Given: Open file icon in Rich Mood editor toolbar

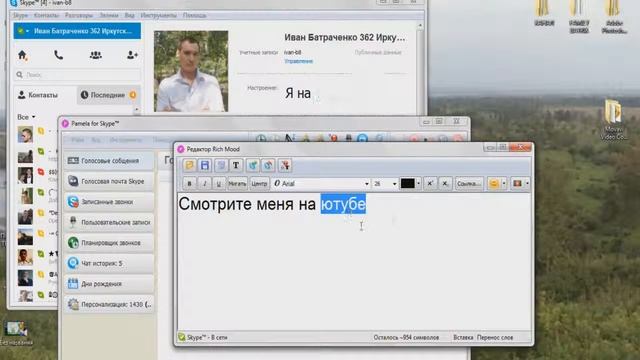Looking at the screenshot, I should click(x=189, y=165).
